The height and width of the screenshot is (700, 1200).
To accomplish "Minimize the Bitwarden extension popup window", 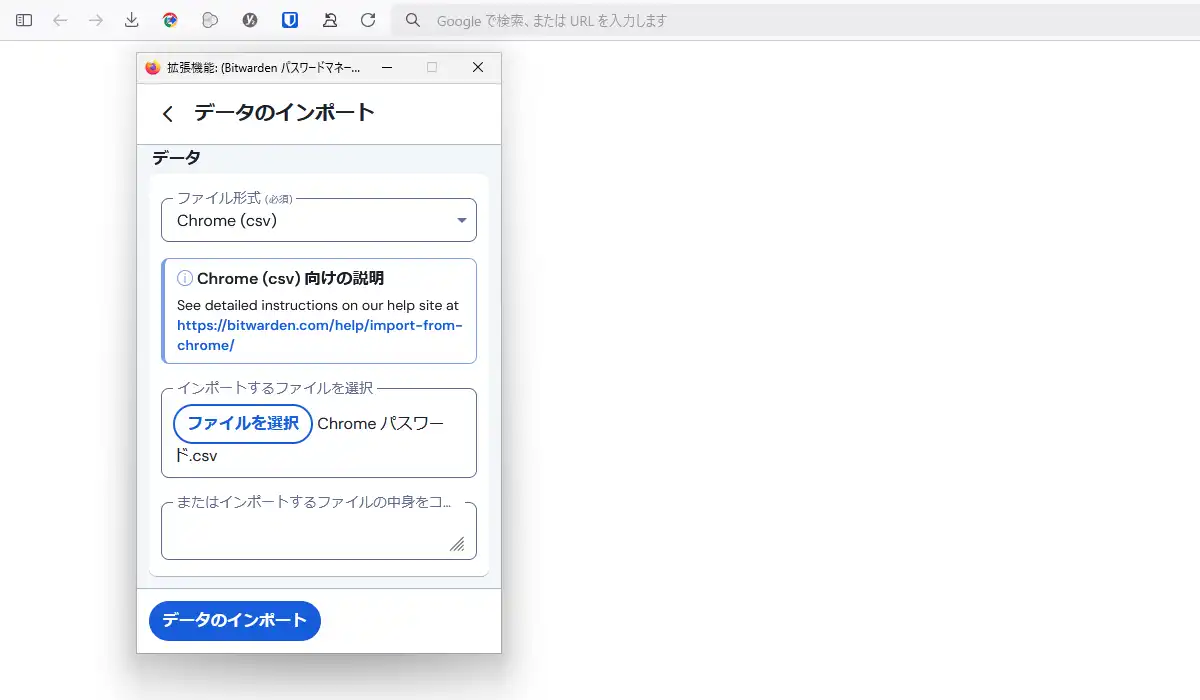I will [x=387, y=67].
